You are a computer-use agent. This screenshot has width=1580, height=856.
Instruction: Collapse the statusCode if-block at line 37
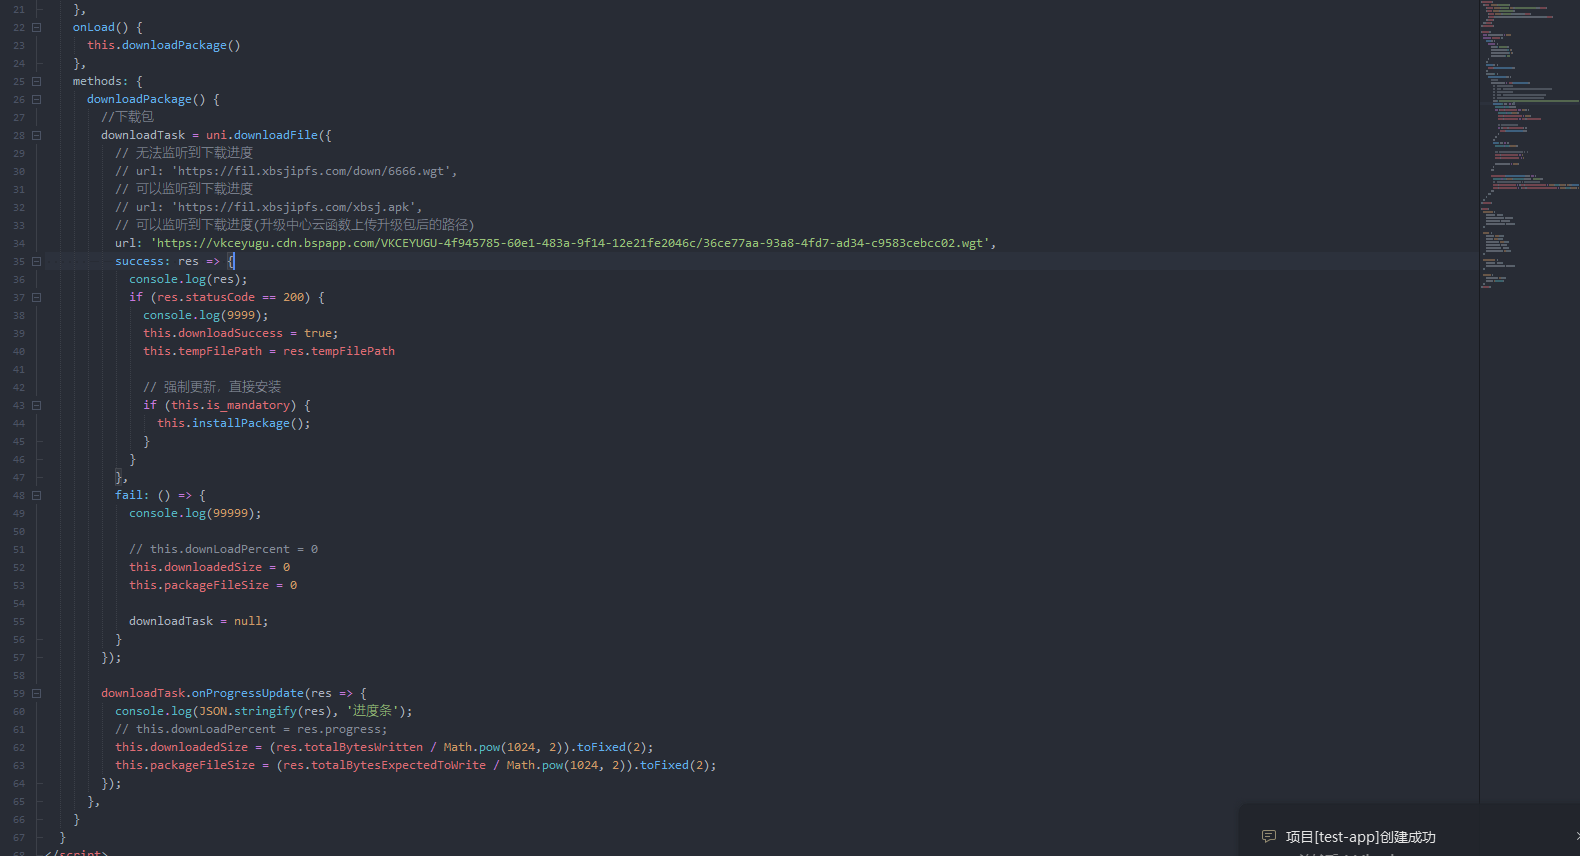point(37,298)
